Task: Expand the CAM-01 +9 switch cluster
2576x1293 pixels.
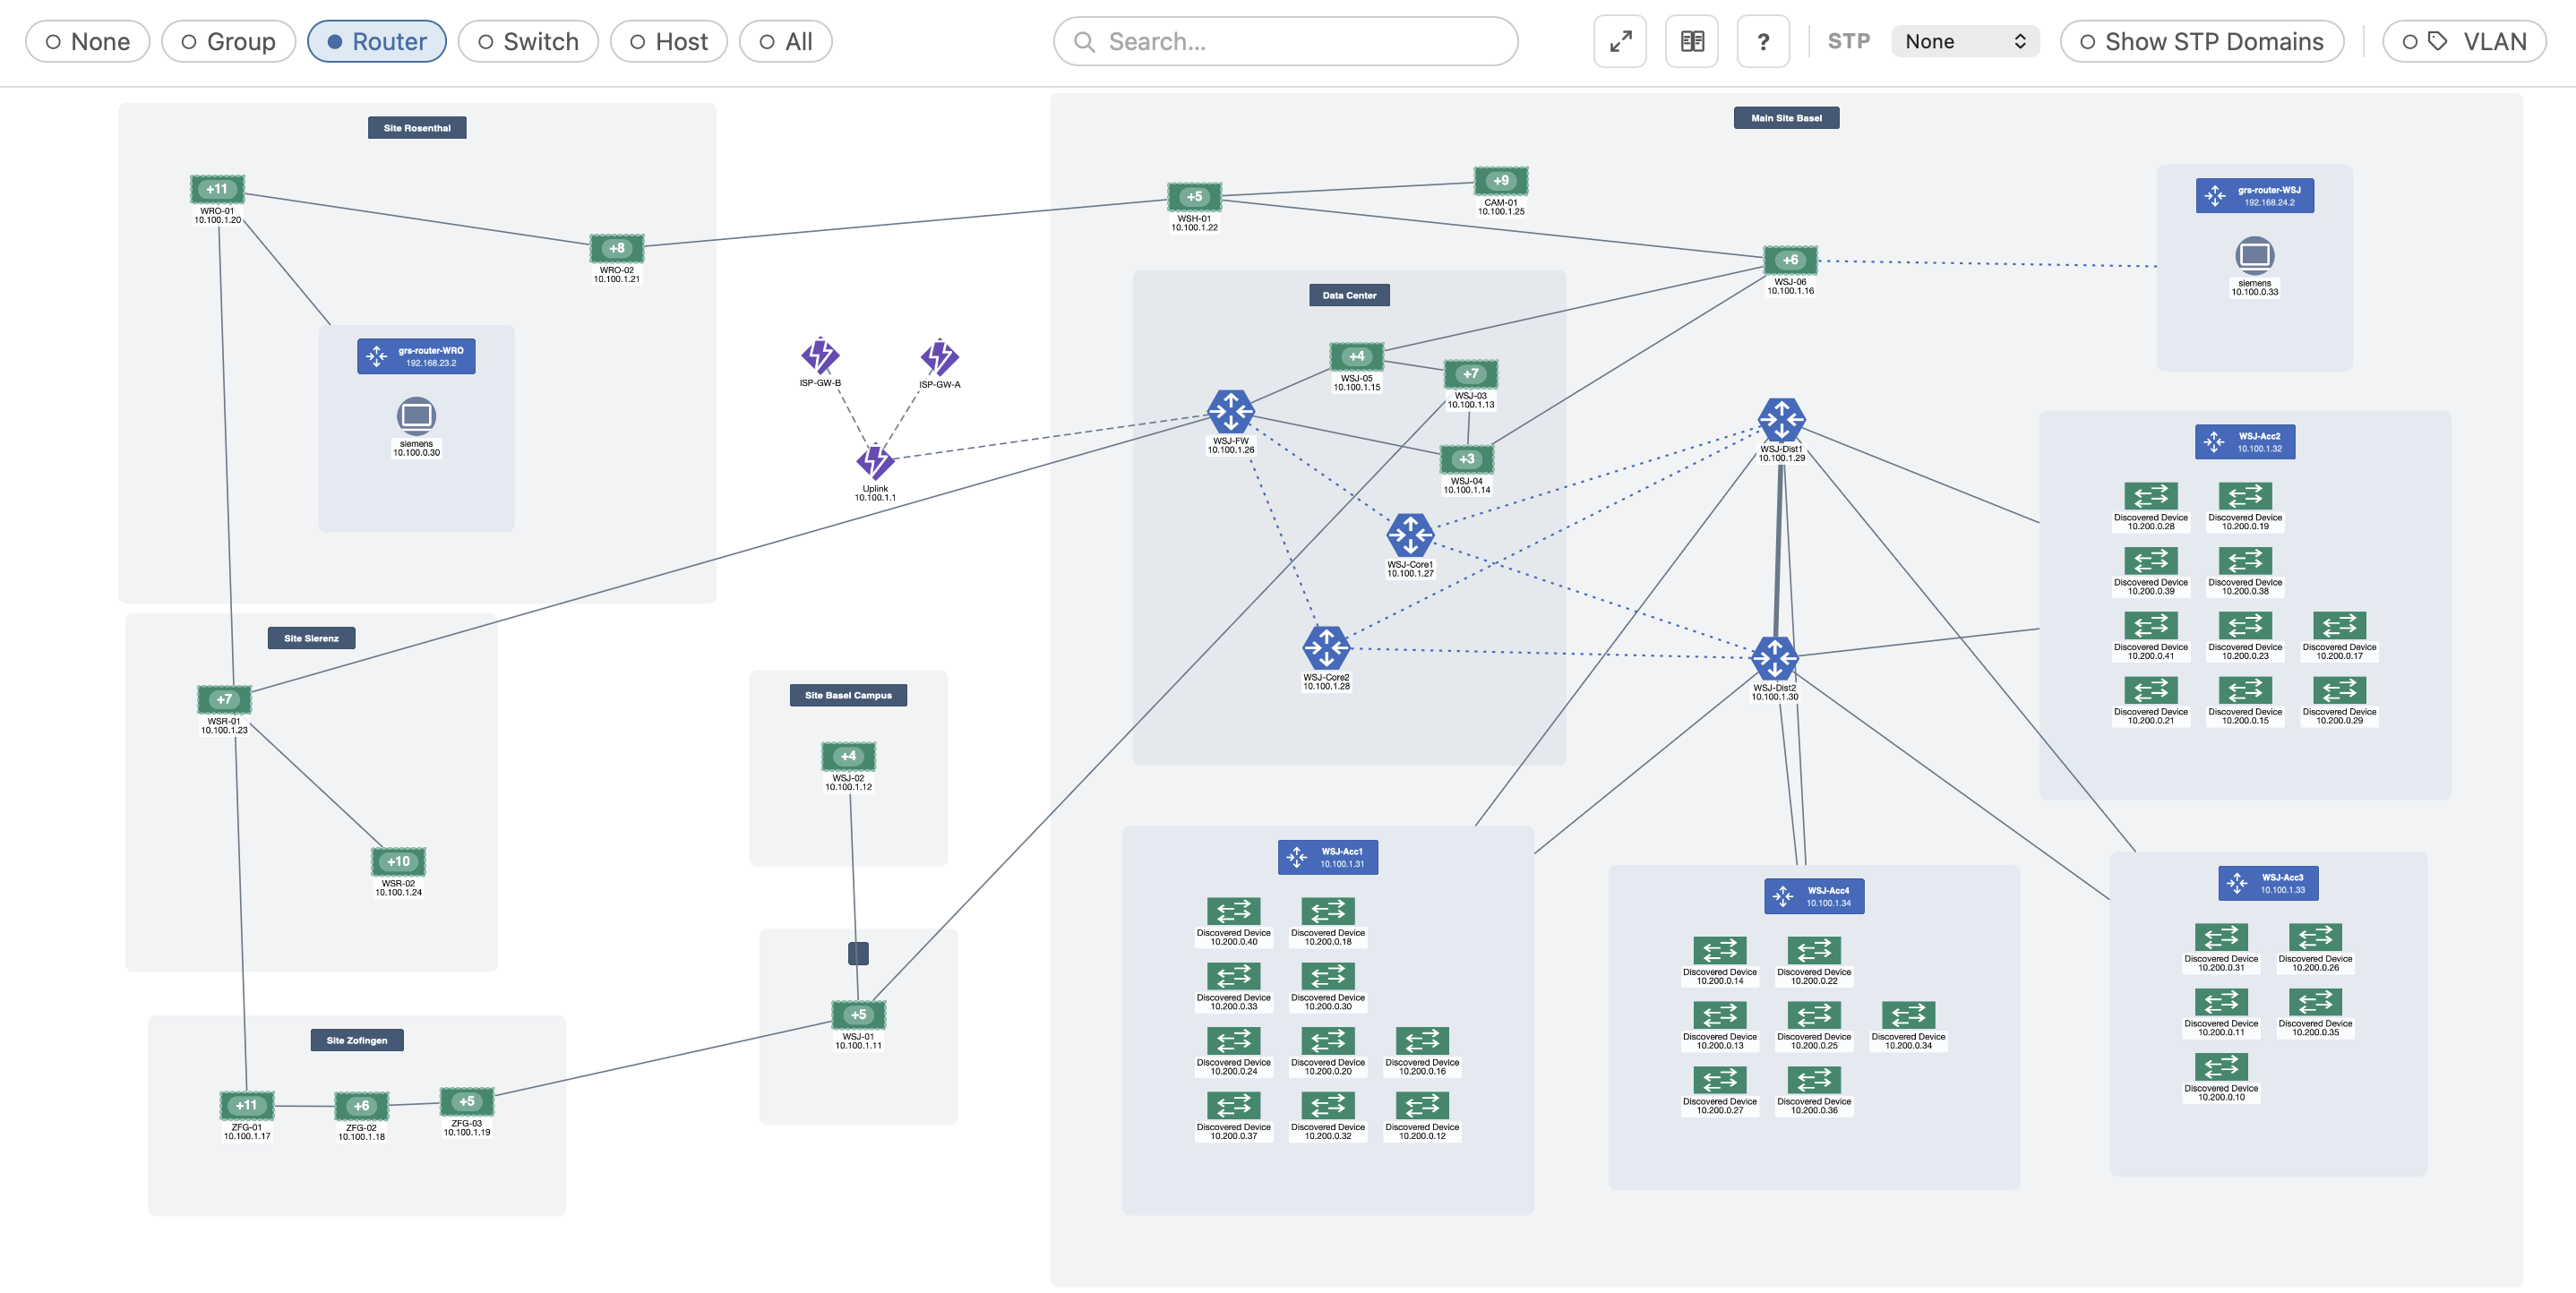Action: click(x=1501, y=181)
